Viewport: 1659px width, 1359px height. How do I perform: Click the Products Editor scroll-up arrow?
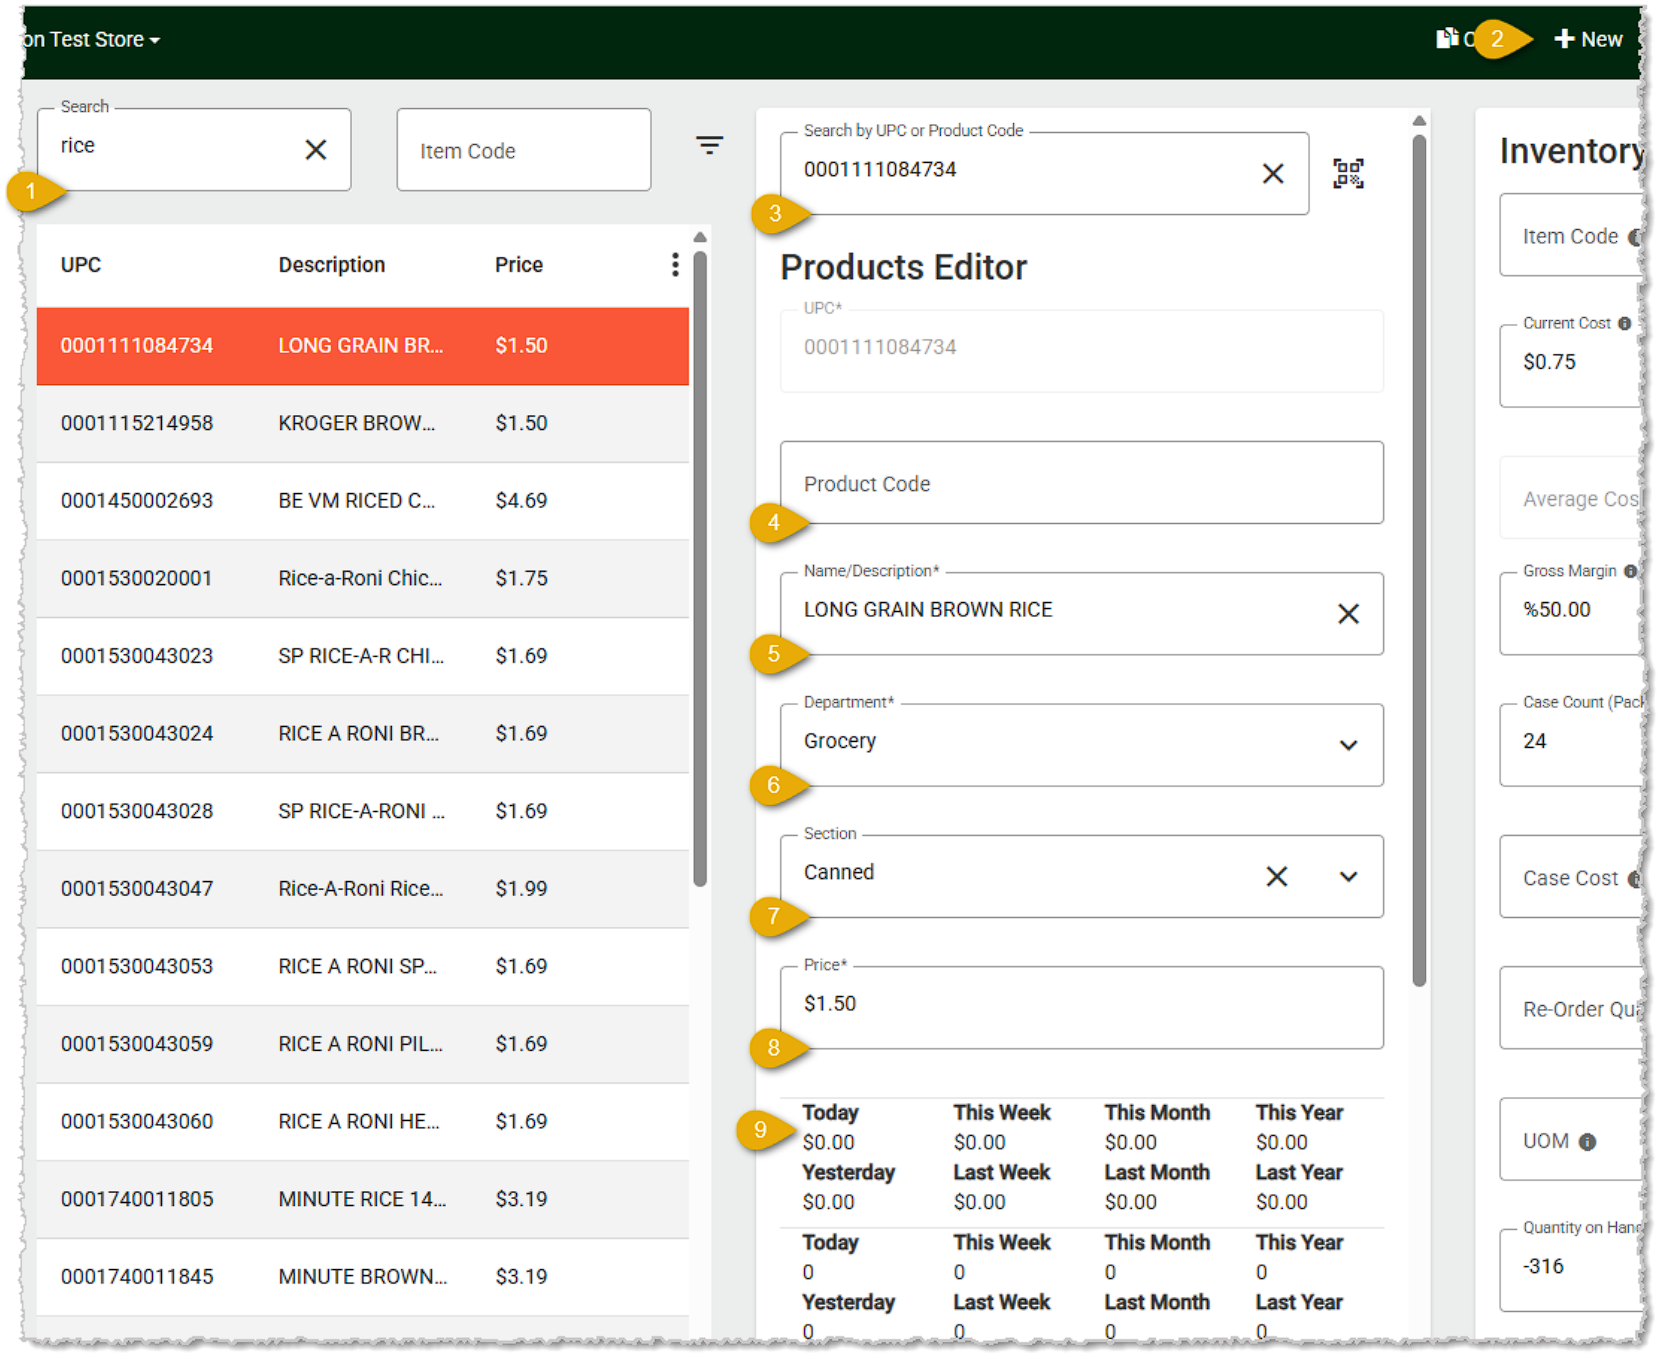(1419, 120)
